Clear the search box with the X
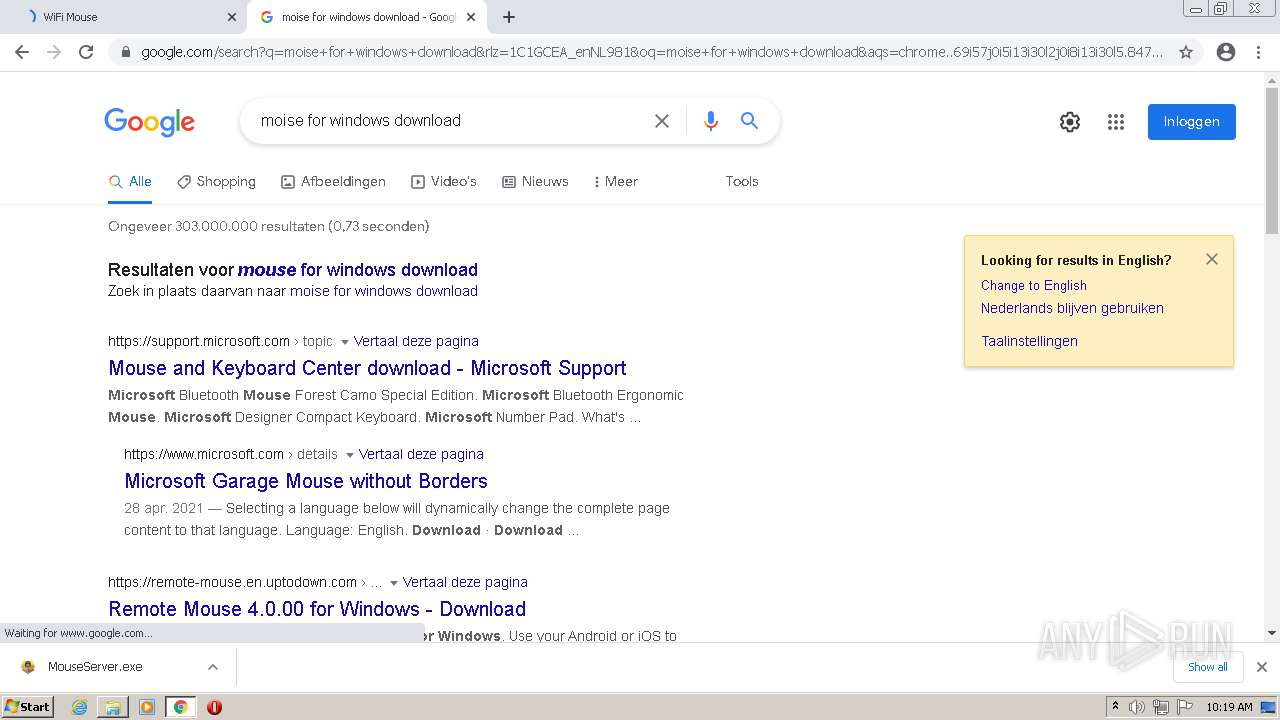This screenshot has height=720, width=1280. tap(662, 121)
